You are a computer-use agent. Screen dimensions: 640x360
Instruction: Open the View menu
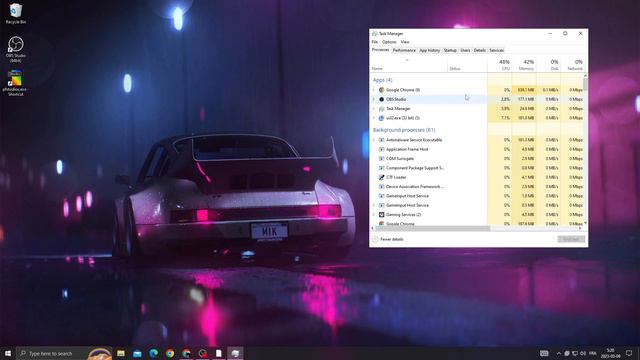tap(405, 42)
